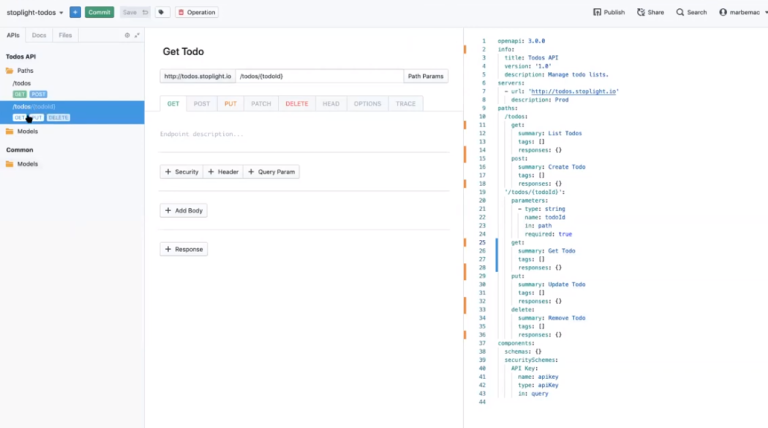Viewport: 768px width, 428px height.
Task: Select the OPTIONS method tab
Action: [367, 104]
